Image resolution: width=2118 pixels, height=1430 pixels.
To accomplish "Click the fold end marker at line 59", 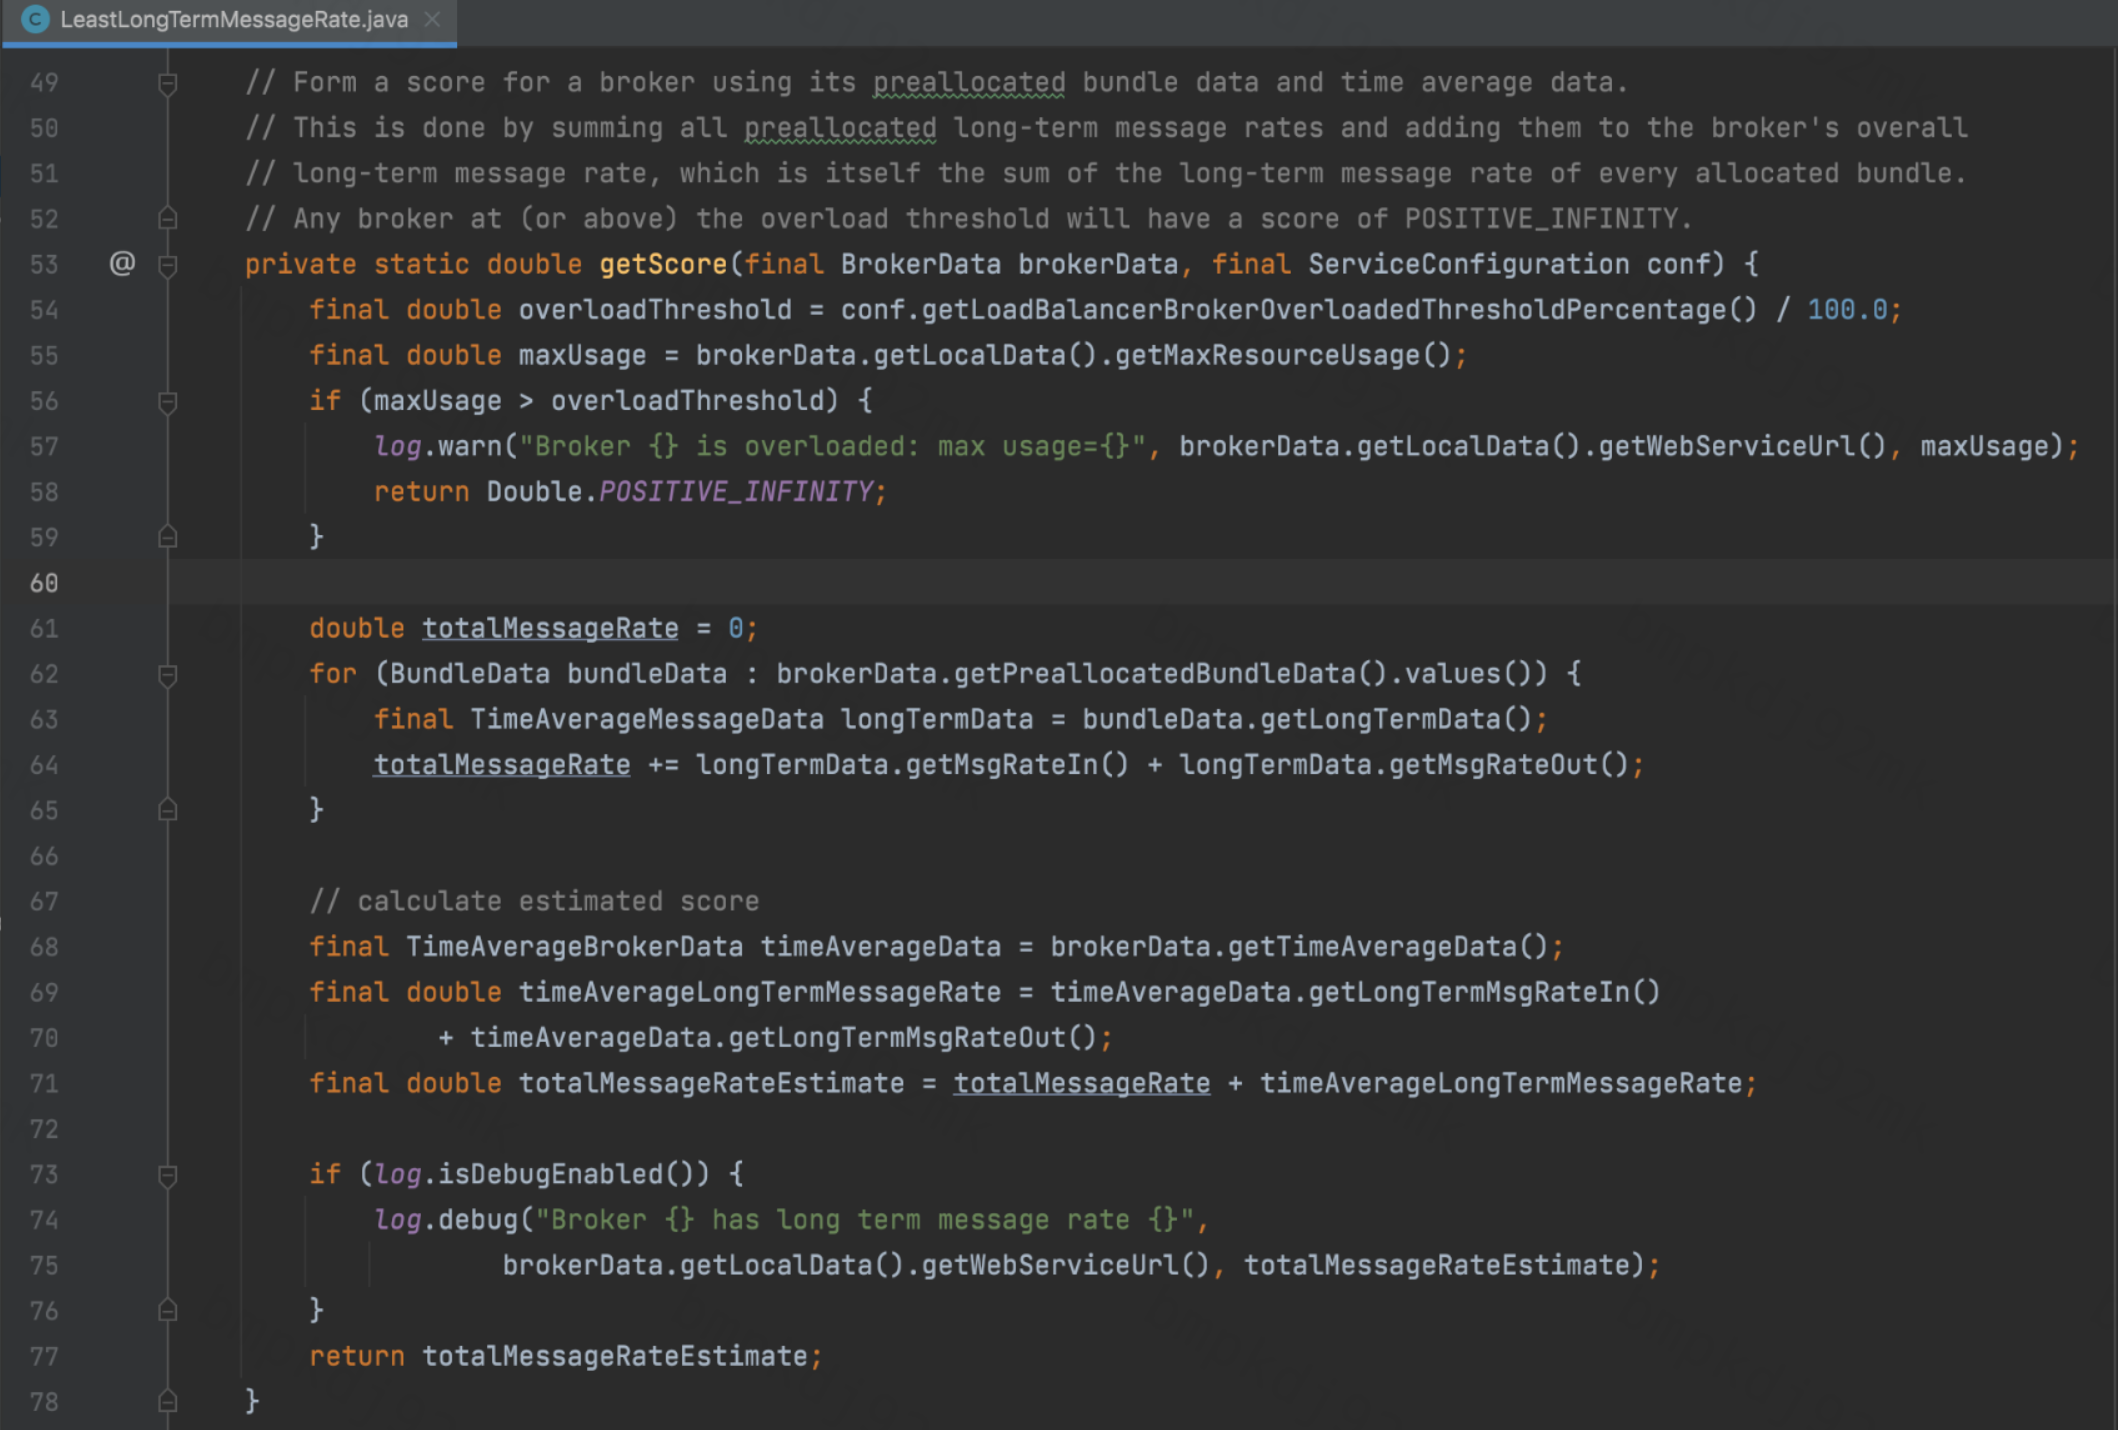I will point(168,538).
